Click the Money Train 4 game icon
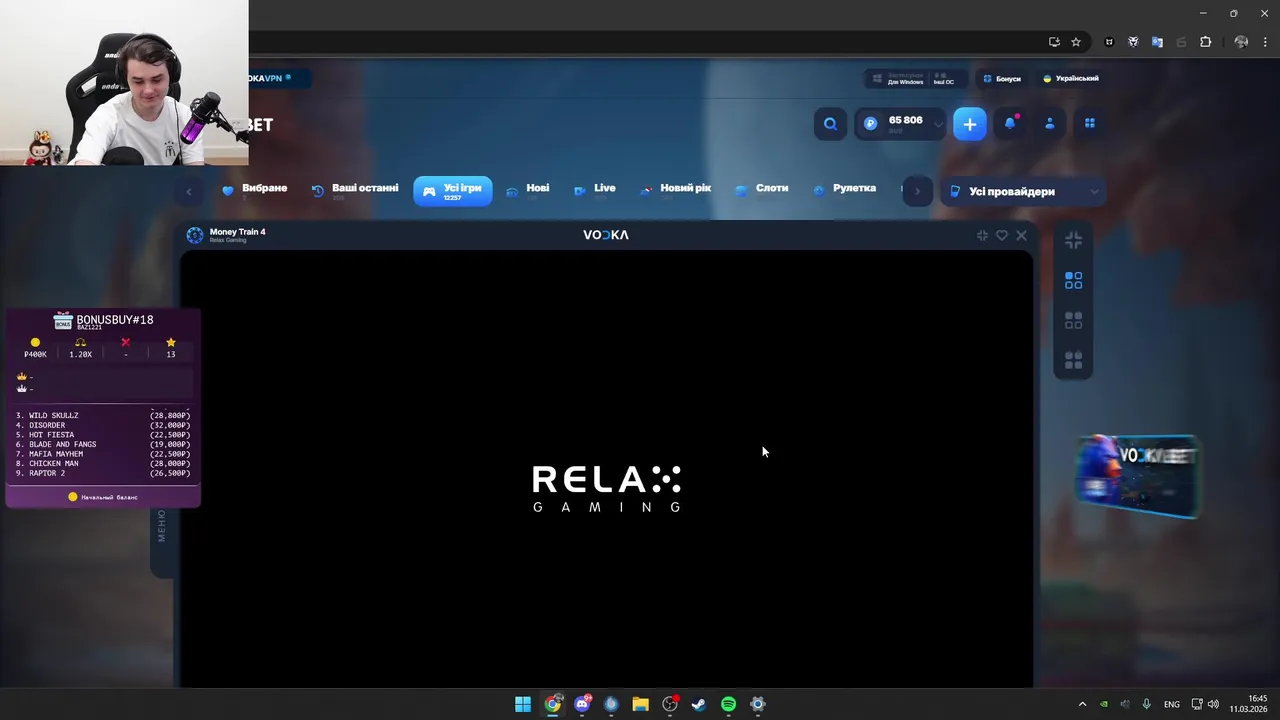The image size is (1280, 720). tap(195, 235)
